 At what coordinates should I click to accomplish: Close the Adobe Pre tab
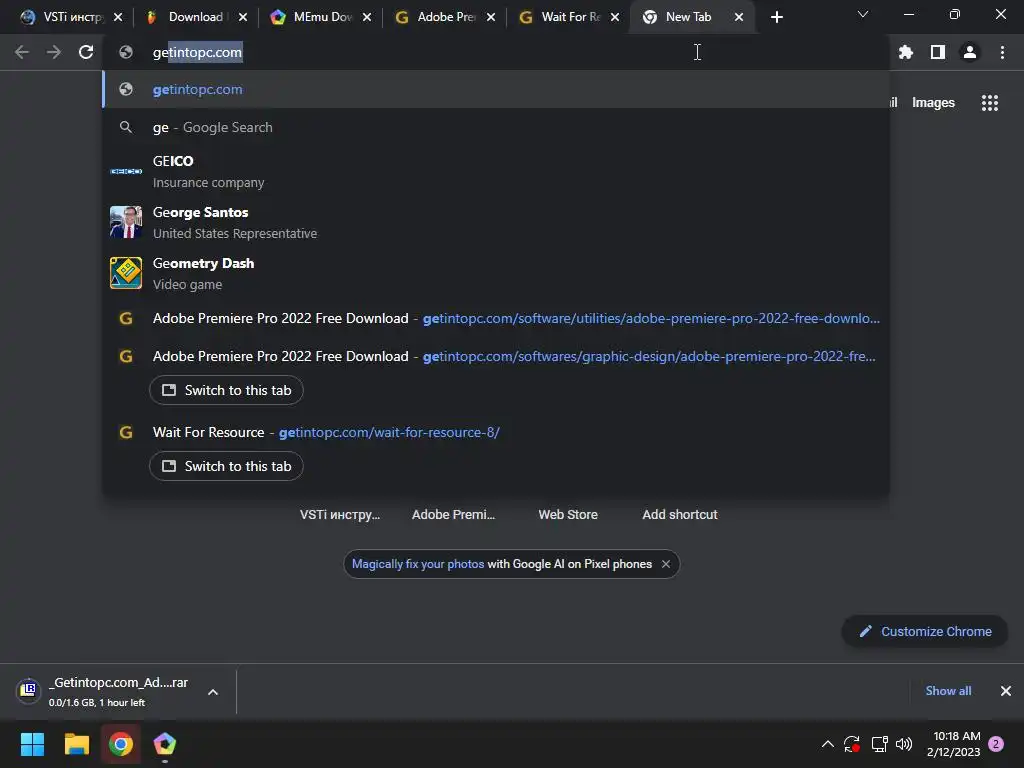491,17
